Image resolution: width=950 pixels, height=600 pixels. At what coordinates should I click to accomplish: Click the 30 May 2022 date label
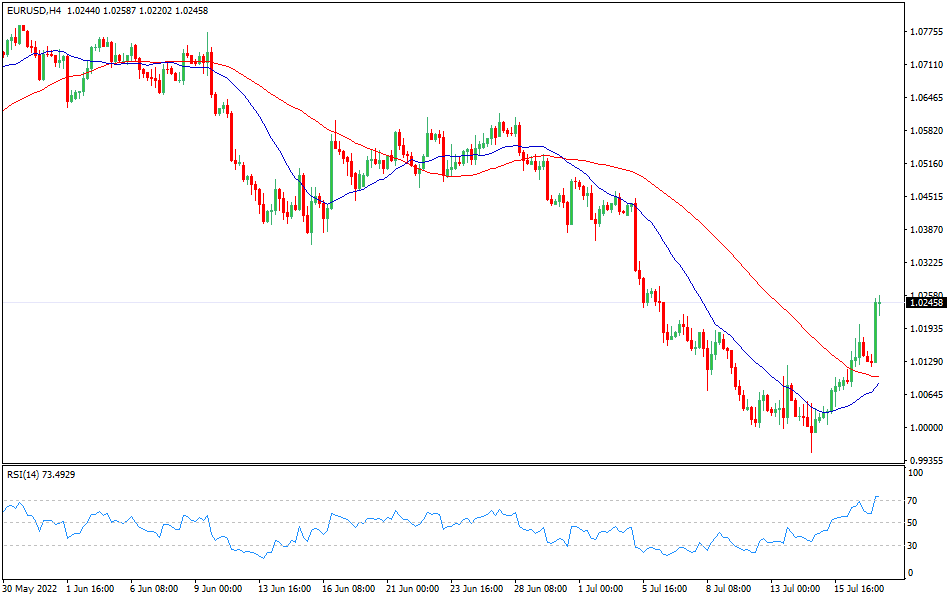[x=28, y=590]
